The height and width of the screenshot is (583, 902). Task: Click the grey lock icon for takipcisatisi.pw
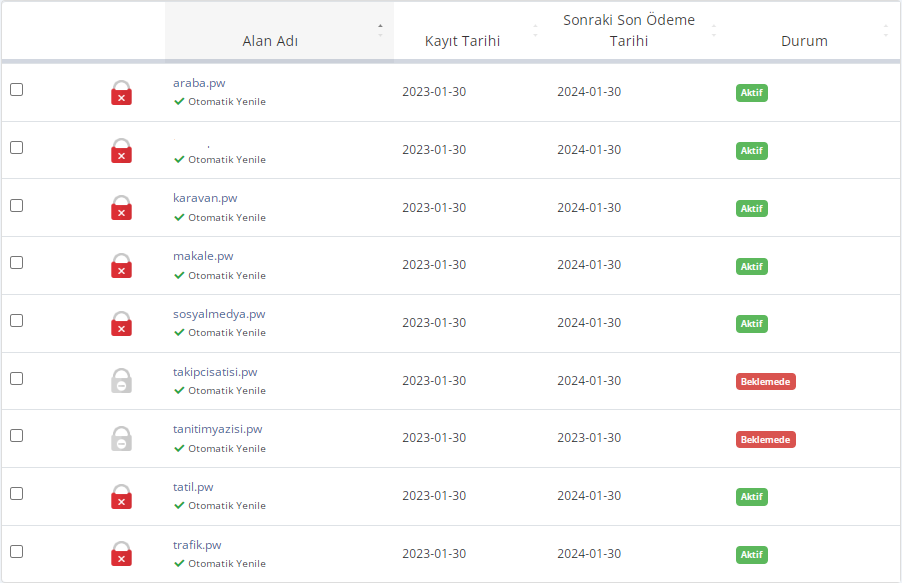pyautogui.click(x=121, y=381)
